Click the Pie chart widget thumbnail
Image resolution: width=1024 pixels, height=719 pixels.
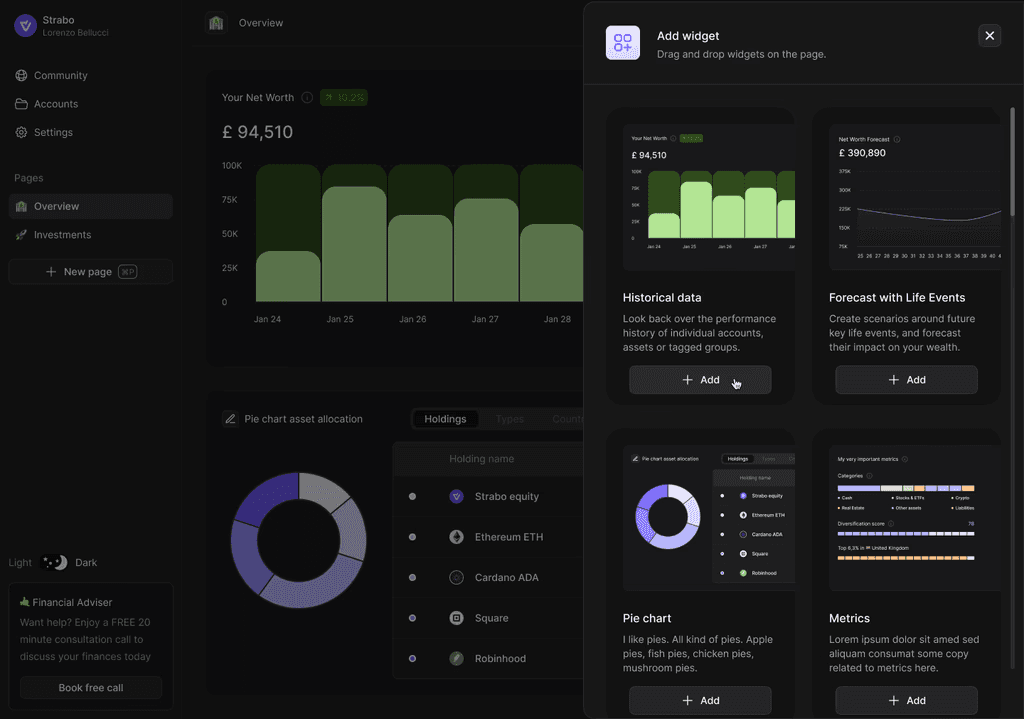pyautogui.click(x=709, y=518)
